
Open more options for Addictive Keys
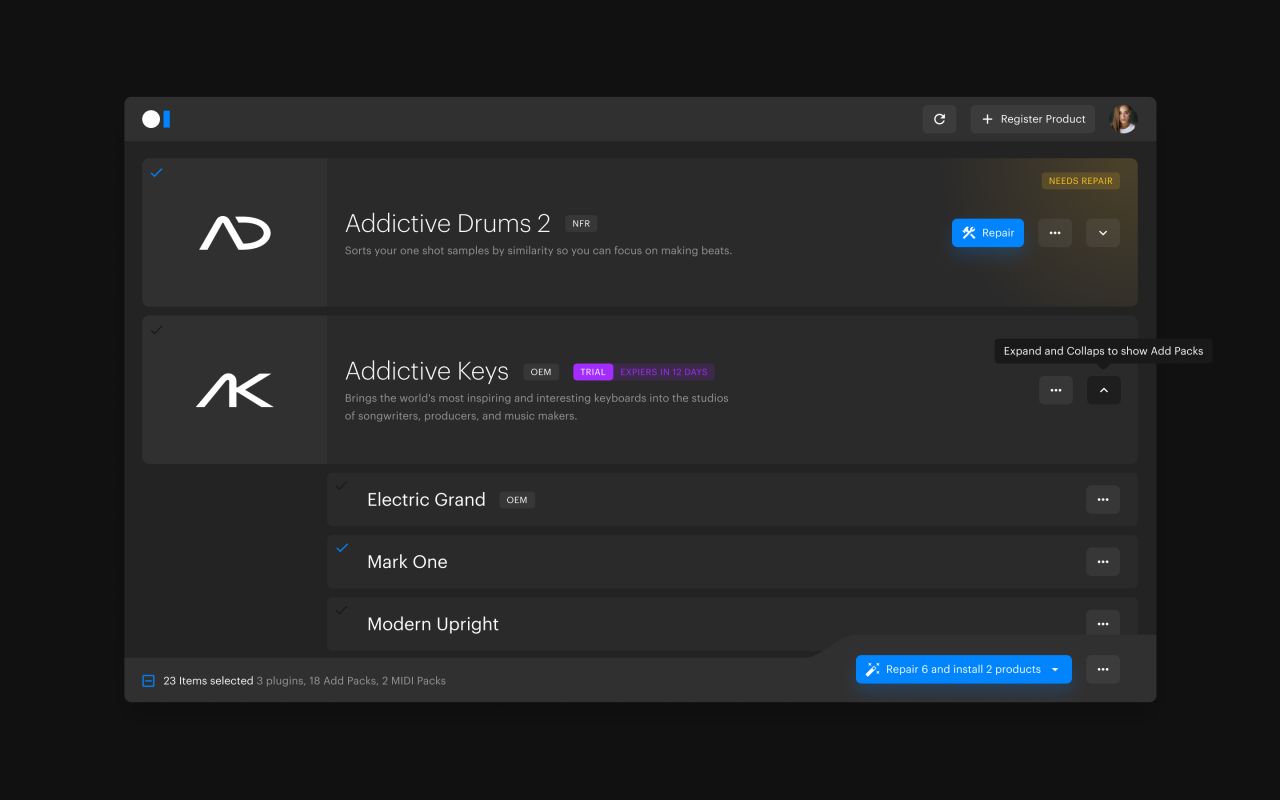point(1055,390)
